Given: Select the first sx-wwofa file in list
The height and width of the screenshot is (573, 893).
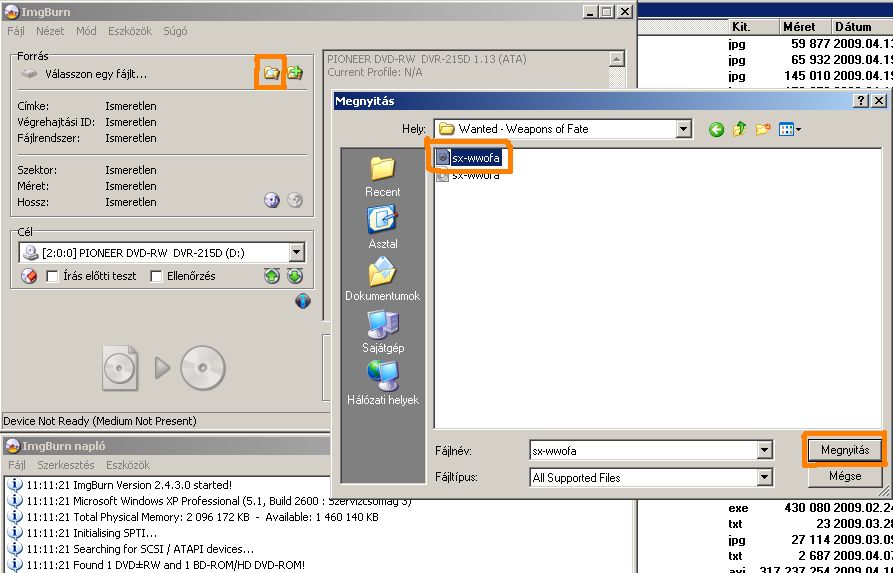Looking at the screenshot, I should [x=474, y=158].
